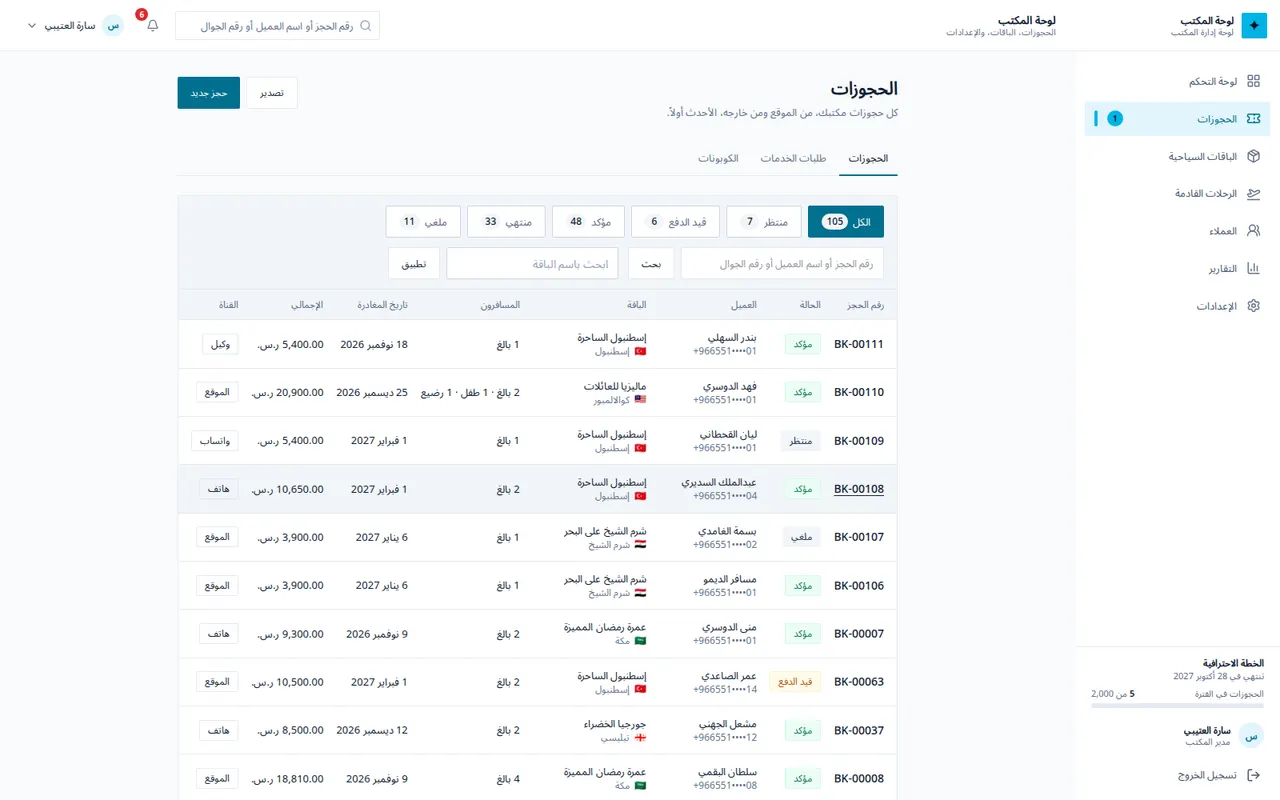The image size is (1280, 800).
Task: Open the لوحة التحكم dashboard icon
Action: pyautogui.click(x=1253, y=81)
